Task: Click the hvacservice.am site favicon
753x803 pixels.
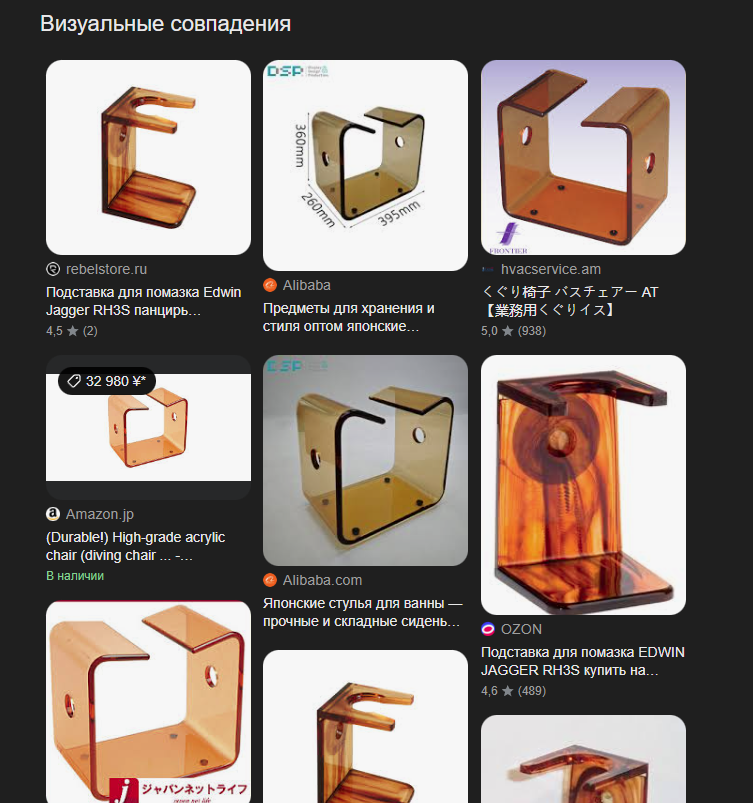Action: point(488,269)
